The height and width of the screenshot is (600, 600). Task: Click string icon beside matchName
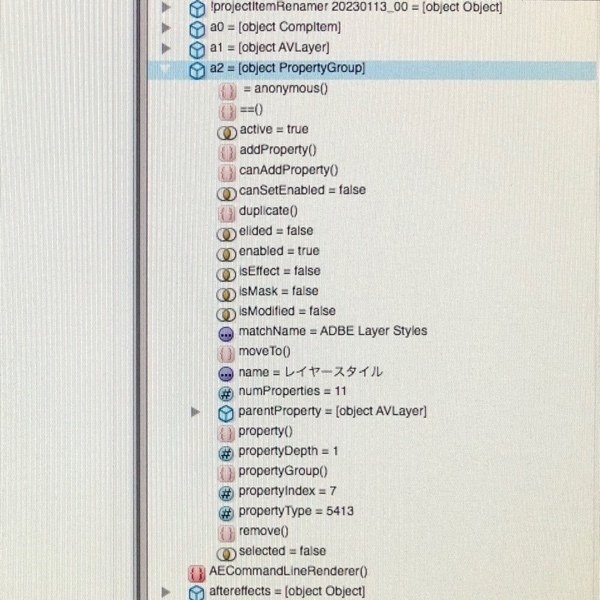point(226,334)
